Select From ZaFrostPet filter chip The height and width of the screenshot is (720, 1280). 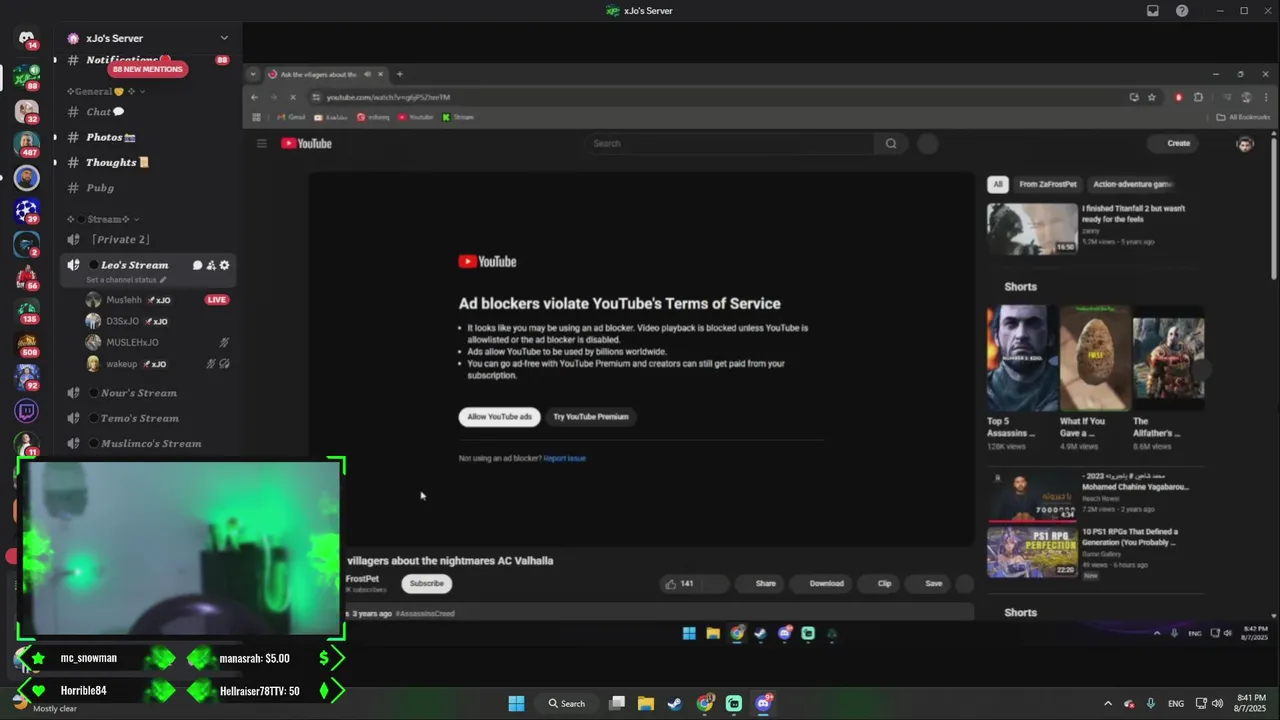point(1048,184)
